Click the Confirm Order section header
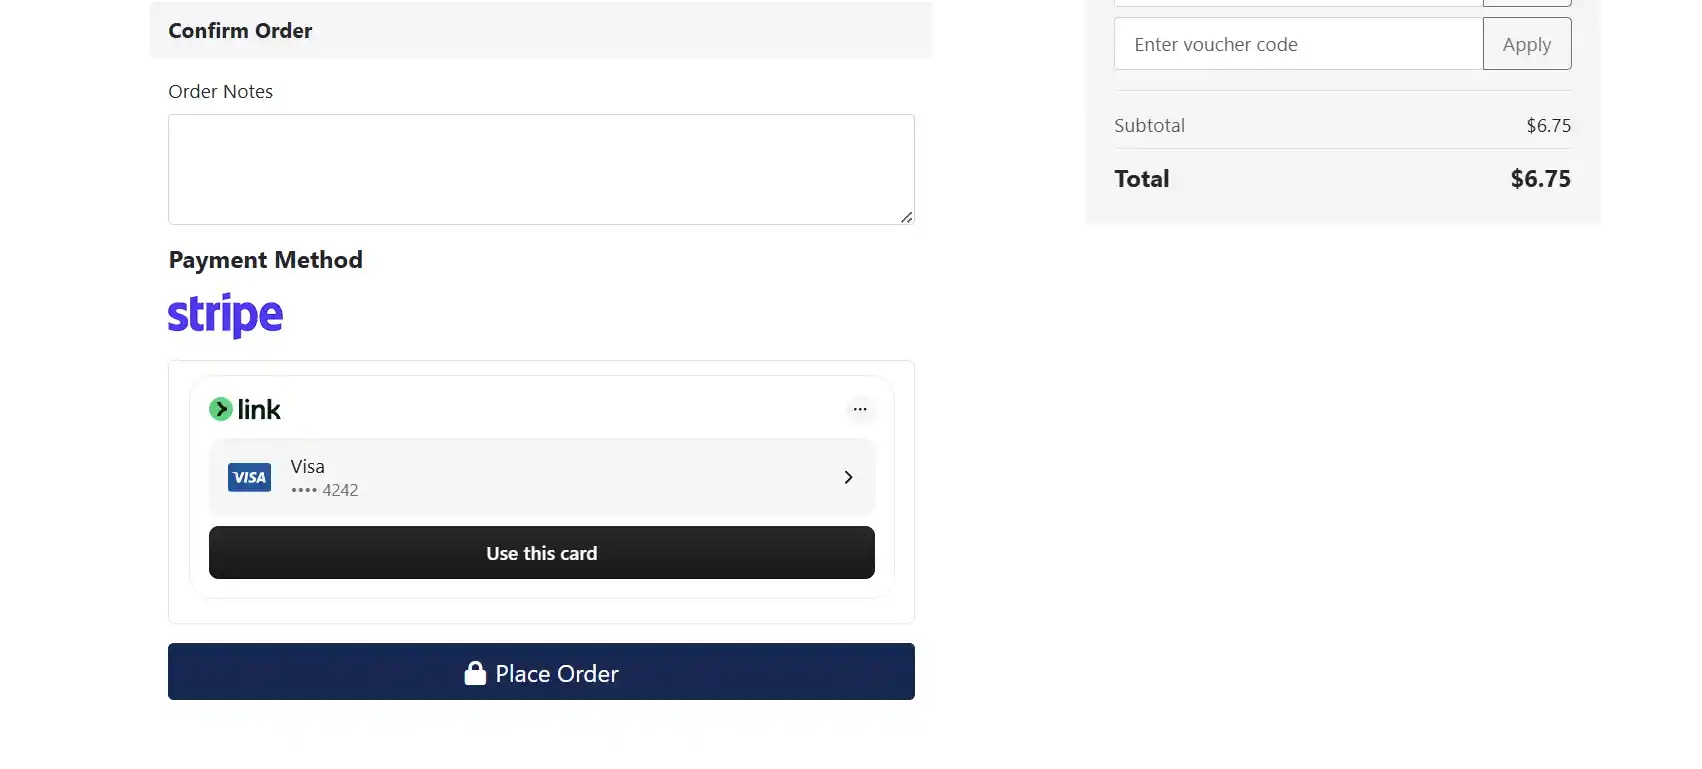Screen dimensions: 1702x769 click(541, 30)
